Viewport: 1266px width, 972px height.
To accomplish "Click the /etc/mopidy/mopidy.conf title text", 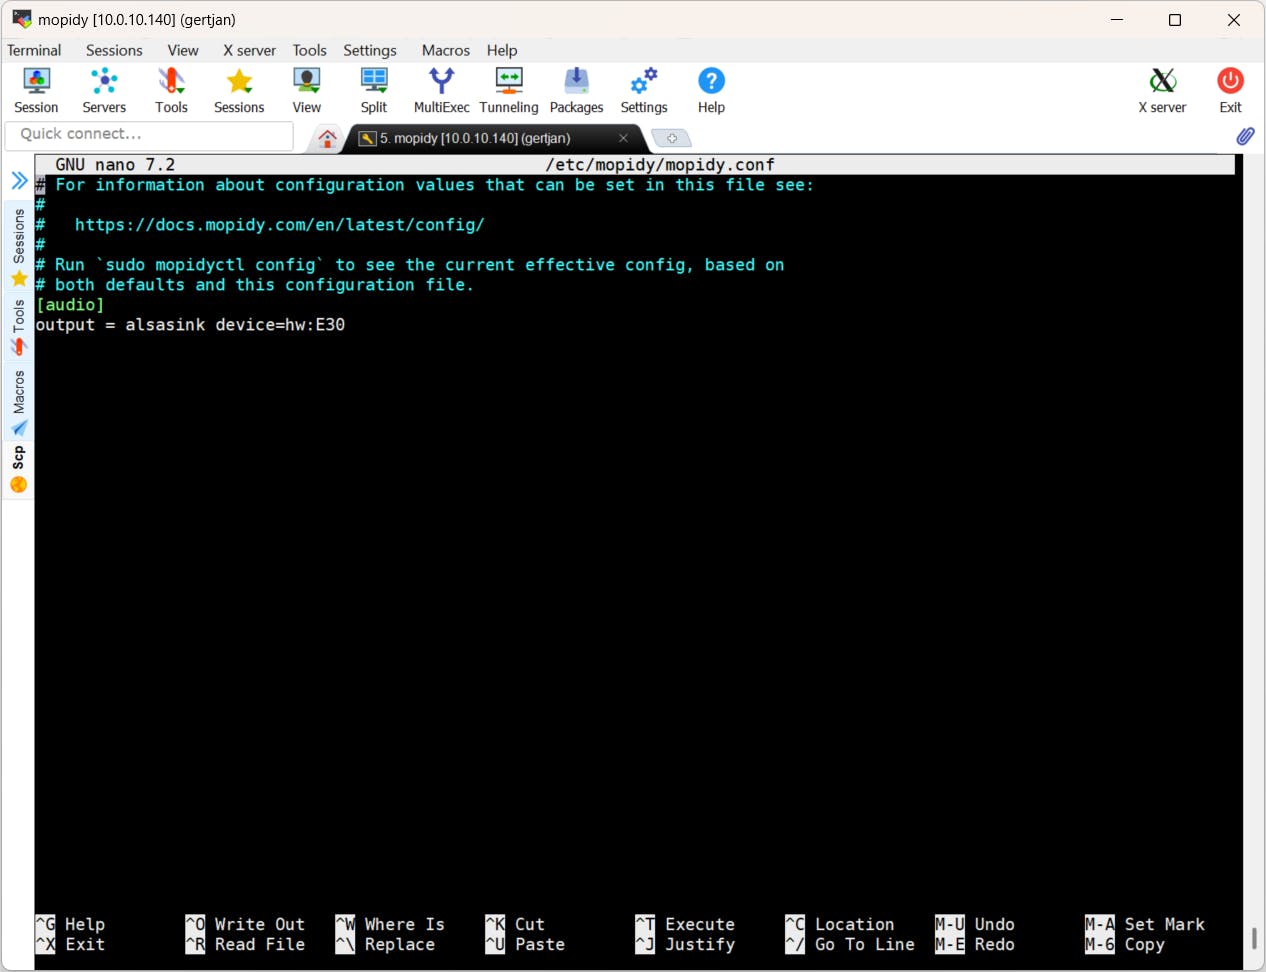I will click(660, 165).
